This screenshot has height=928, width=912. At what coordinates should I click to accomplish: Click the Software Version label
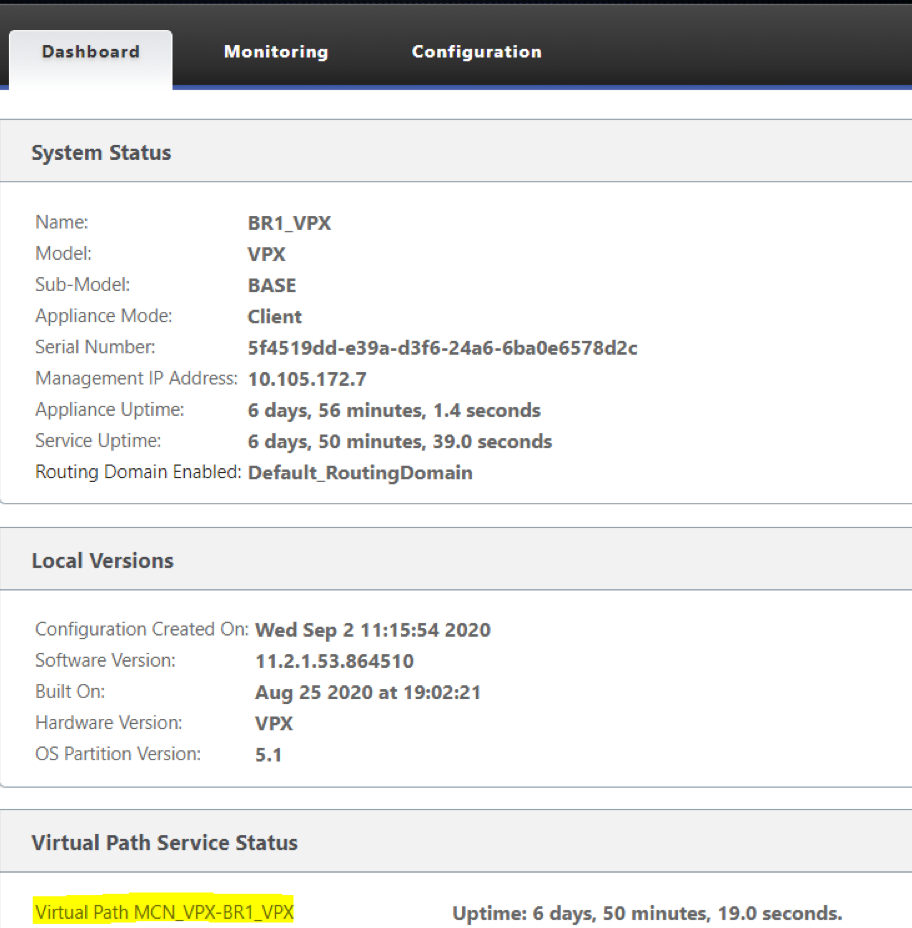click(x=105, y=660)
